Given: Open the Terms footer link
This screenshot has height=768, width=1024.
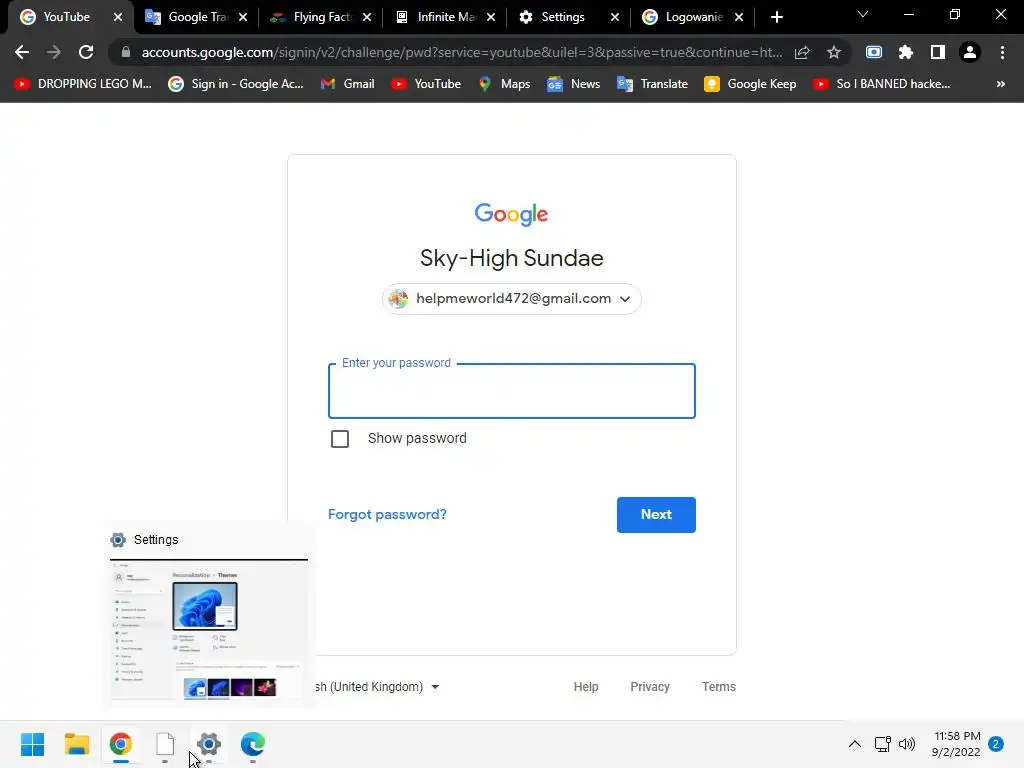Looking at the screenshot, I should (718, 686).
